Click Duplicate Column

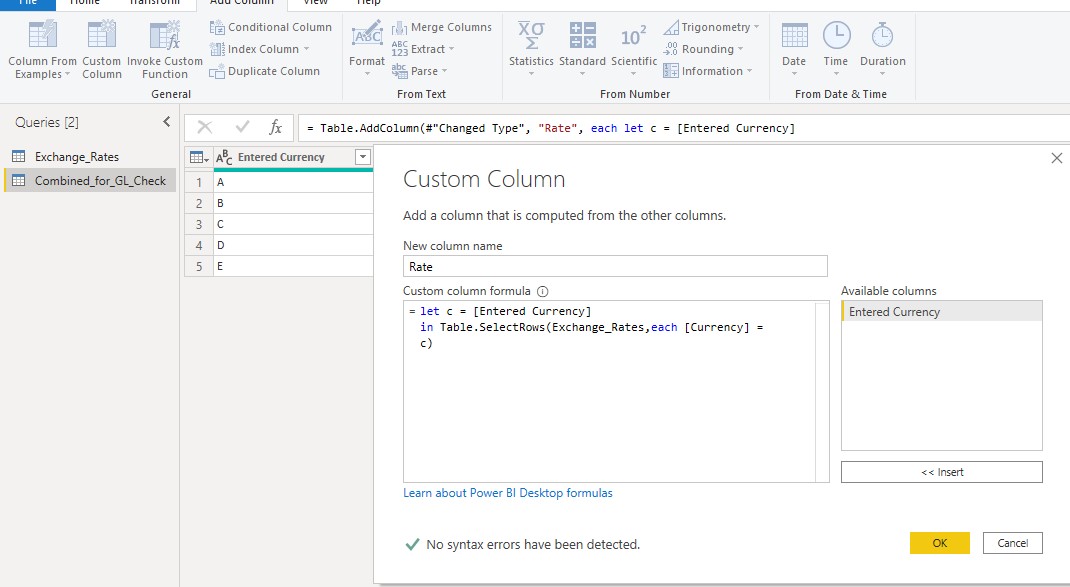tap(265, 71)
